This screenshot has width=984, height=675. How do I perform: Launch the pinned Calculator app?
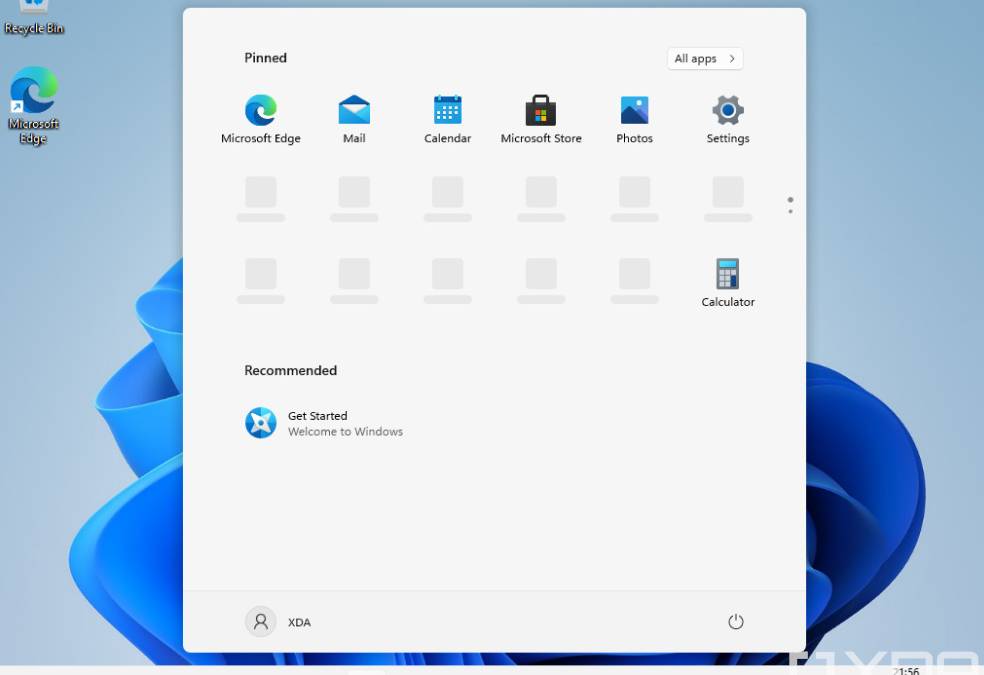pos(728,283)
